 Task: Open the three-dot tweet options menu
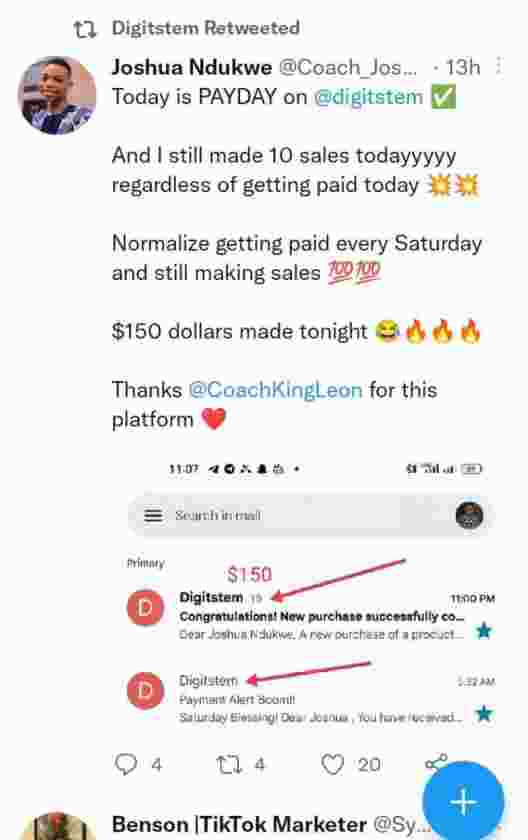point(499,66)
